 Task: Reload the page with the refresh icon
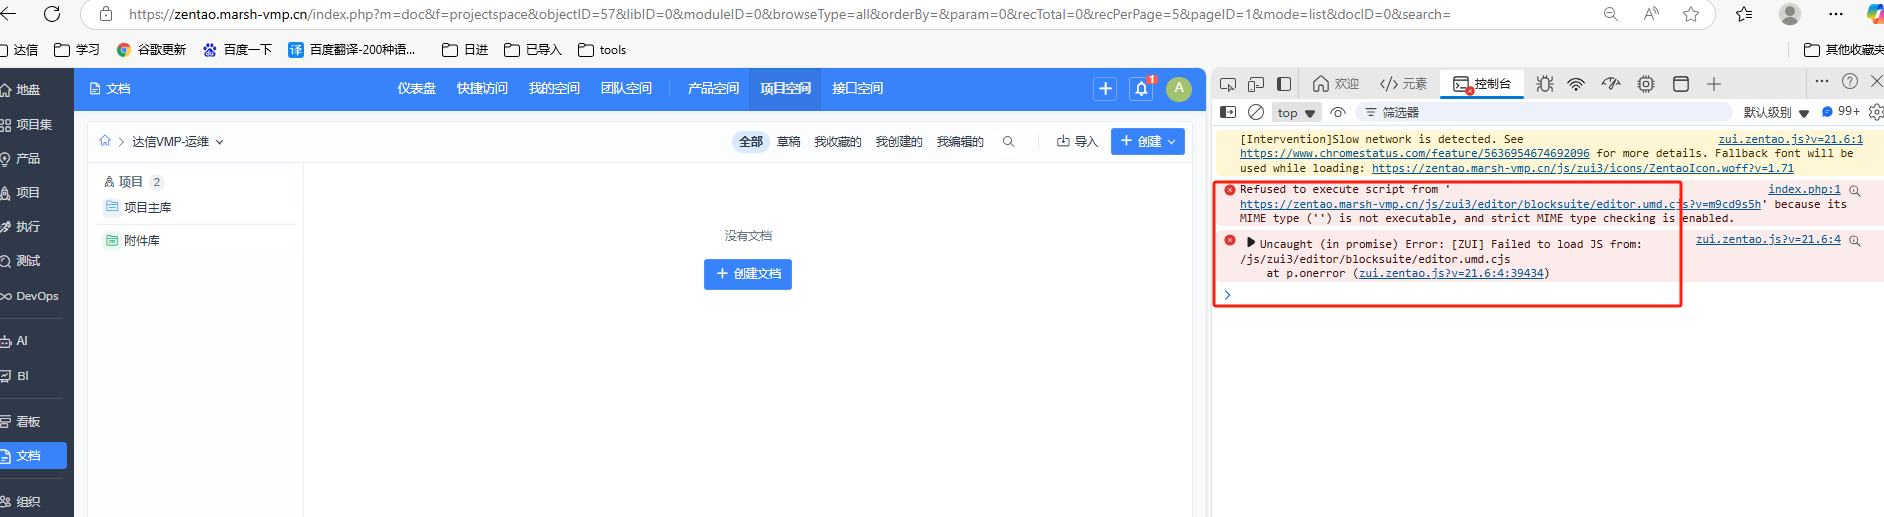tap(52, 14)
